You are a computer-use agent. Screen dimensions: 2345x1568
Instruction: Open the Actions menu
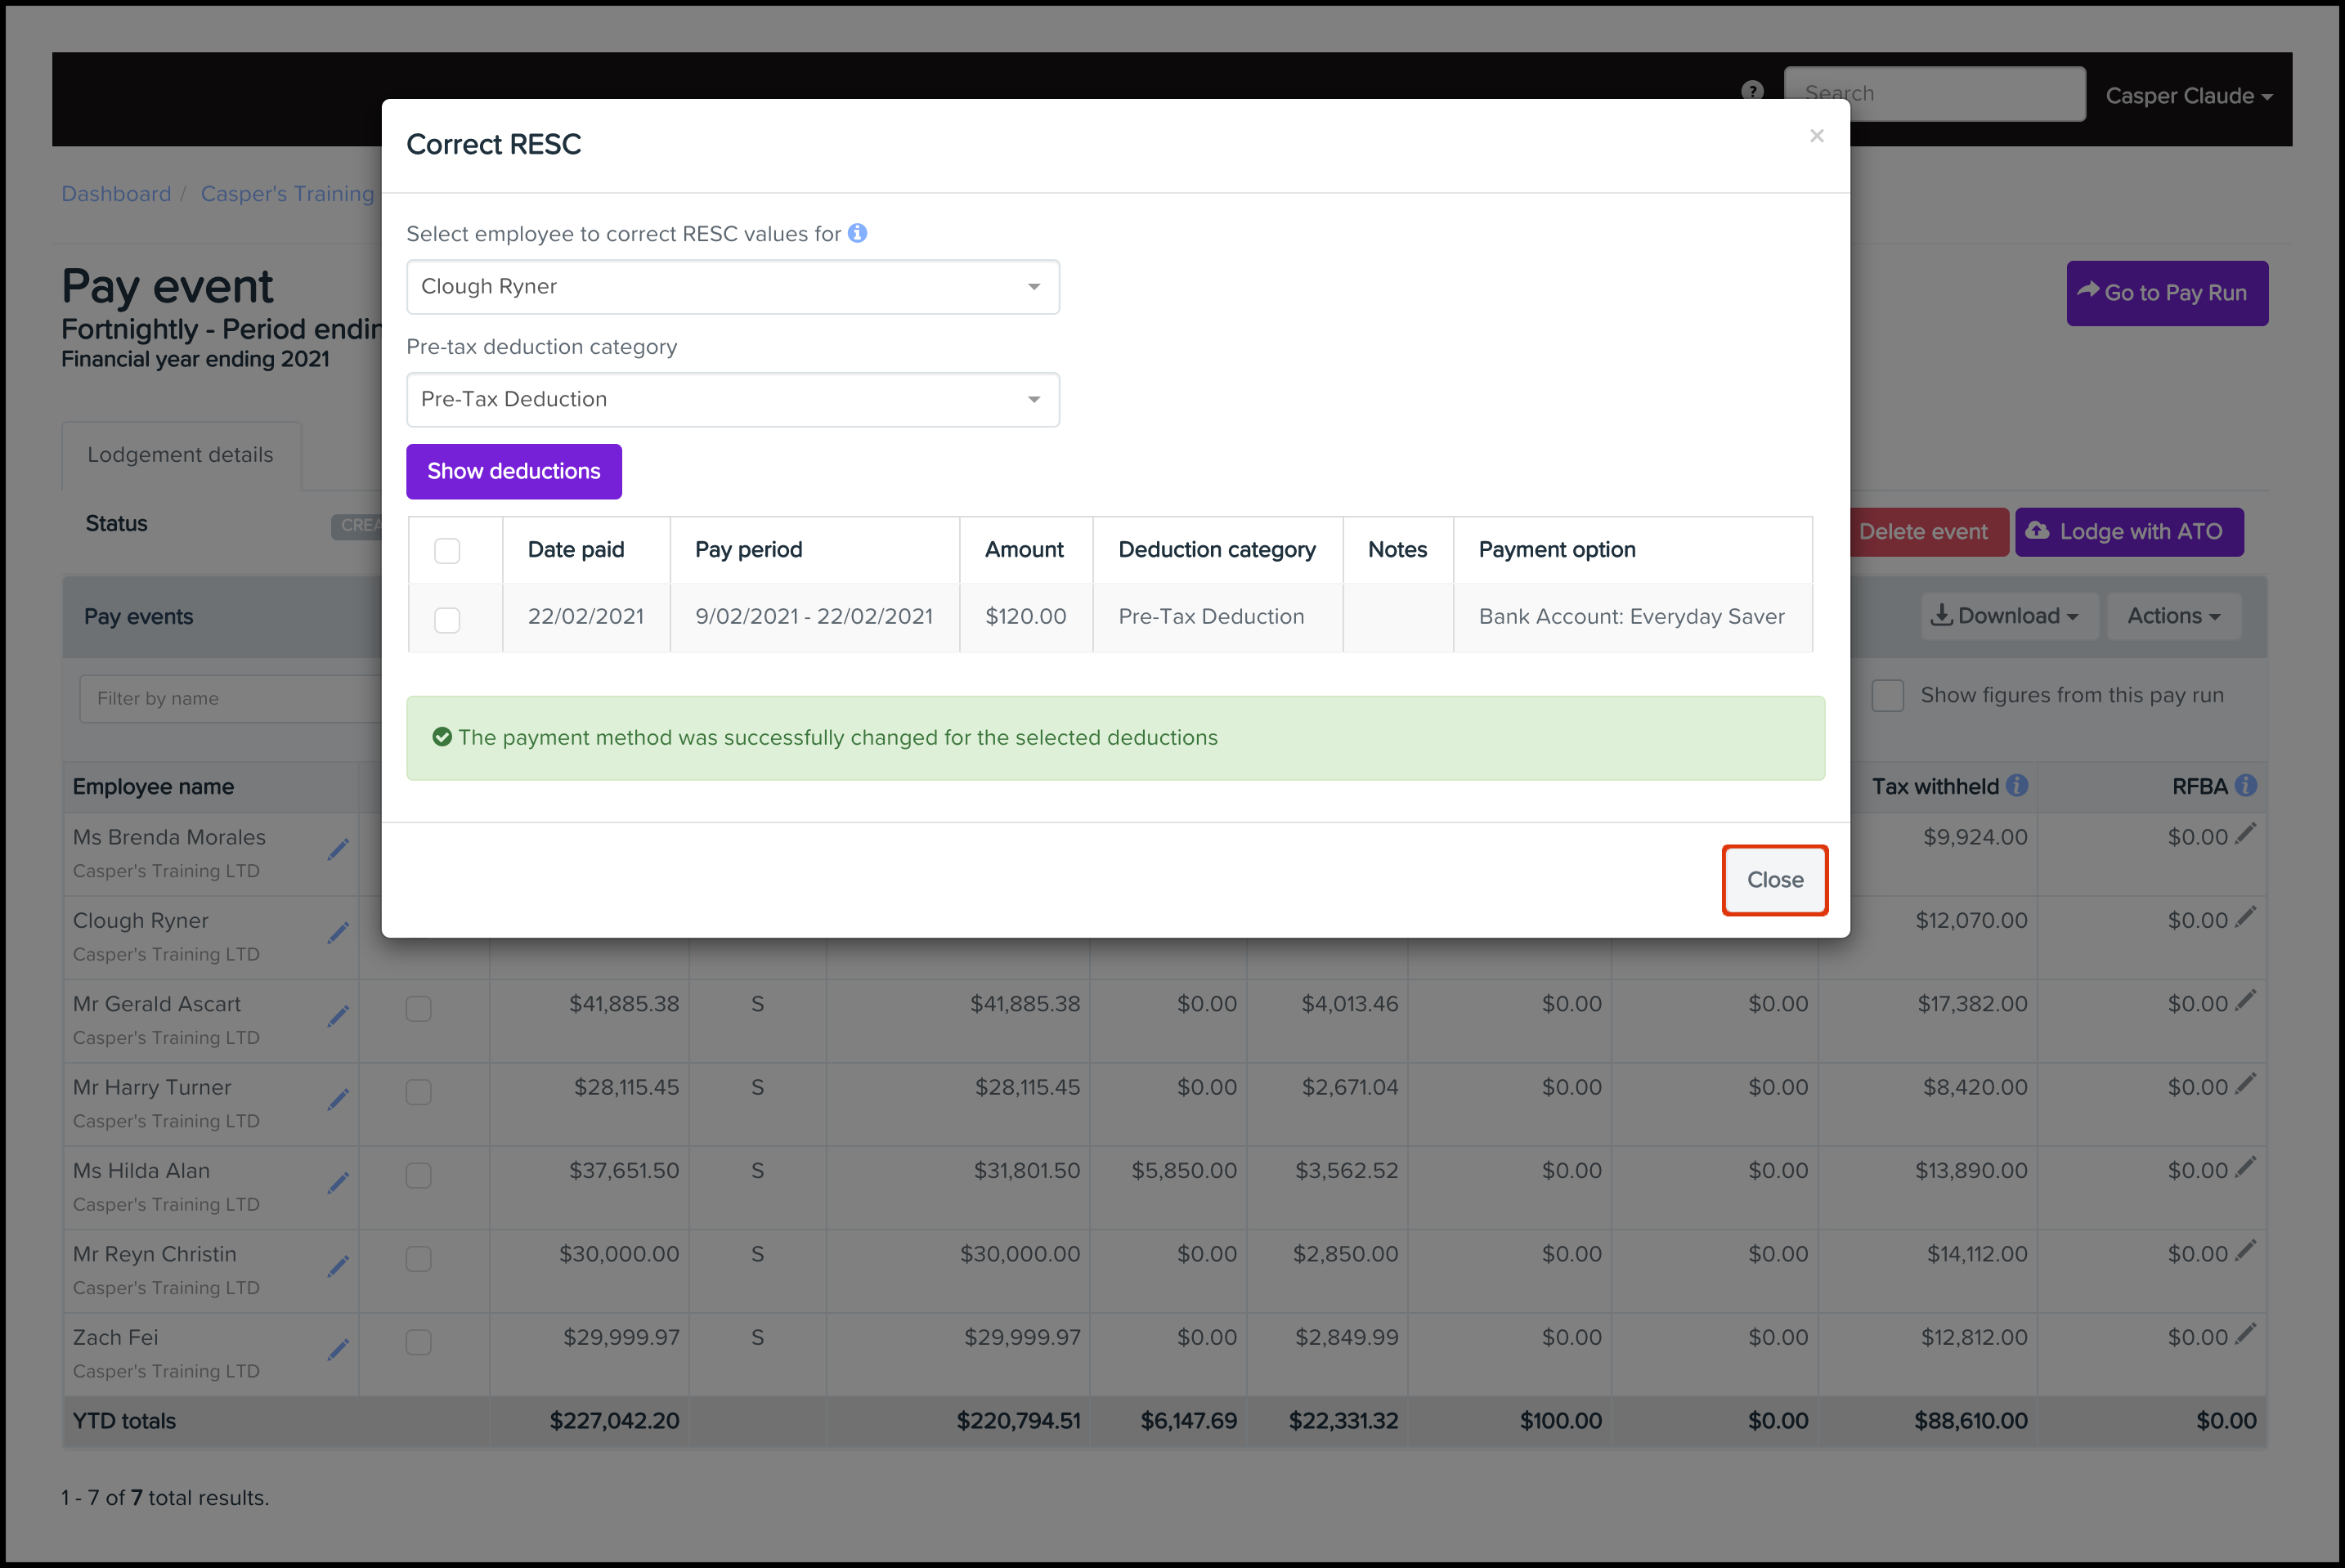[2173, 616]
